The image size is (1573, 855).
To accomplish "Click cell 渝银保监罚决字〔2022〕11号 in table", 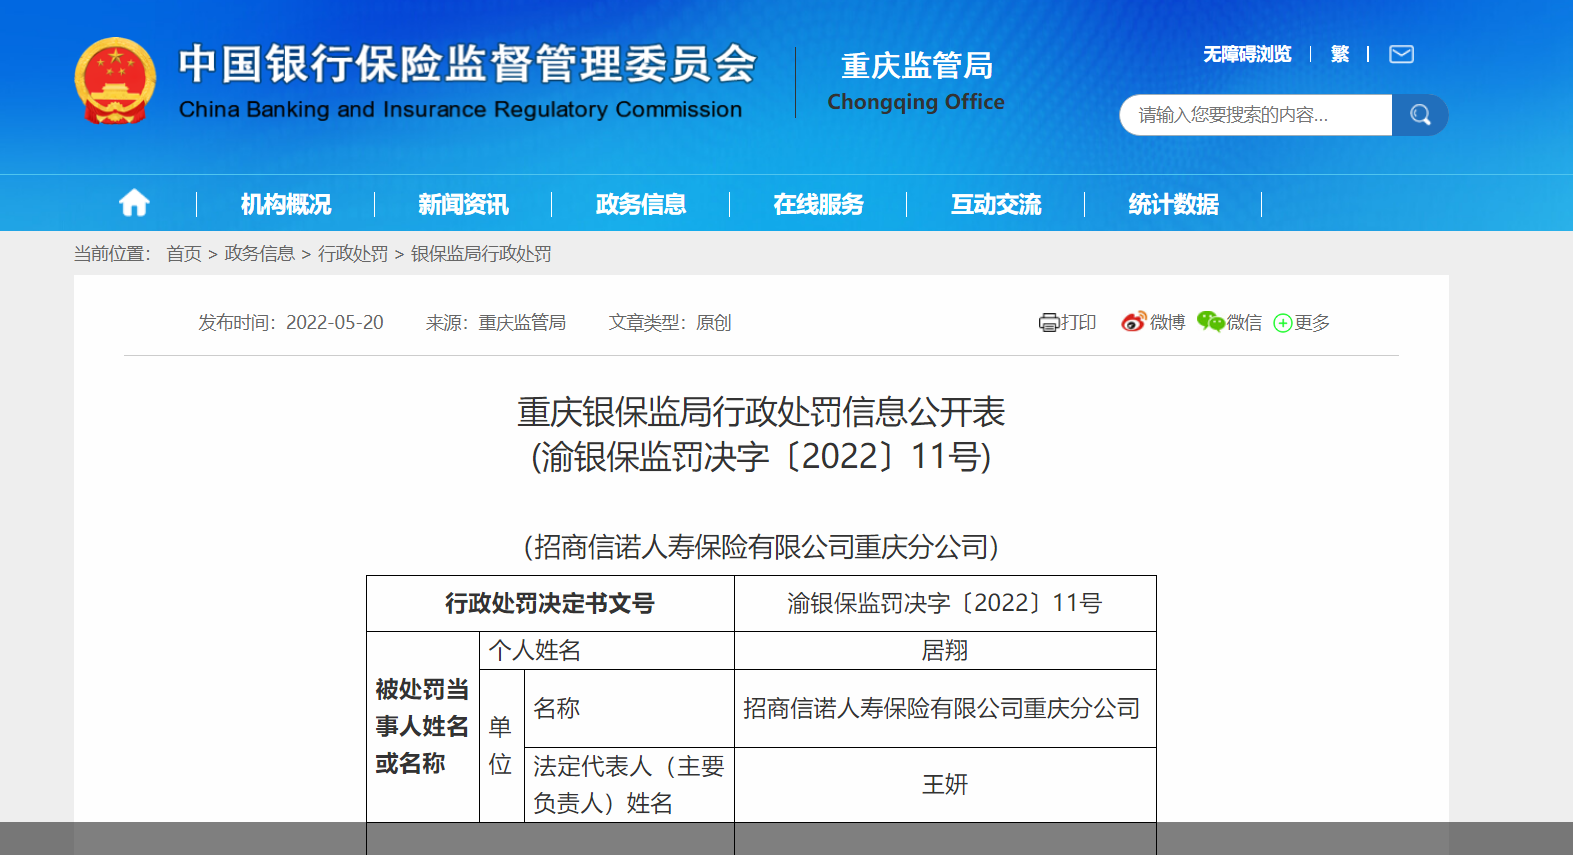I will click(x=945, y=603).
